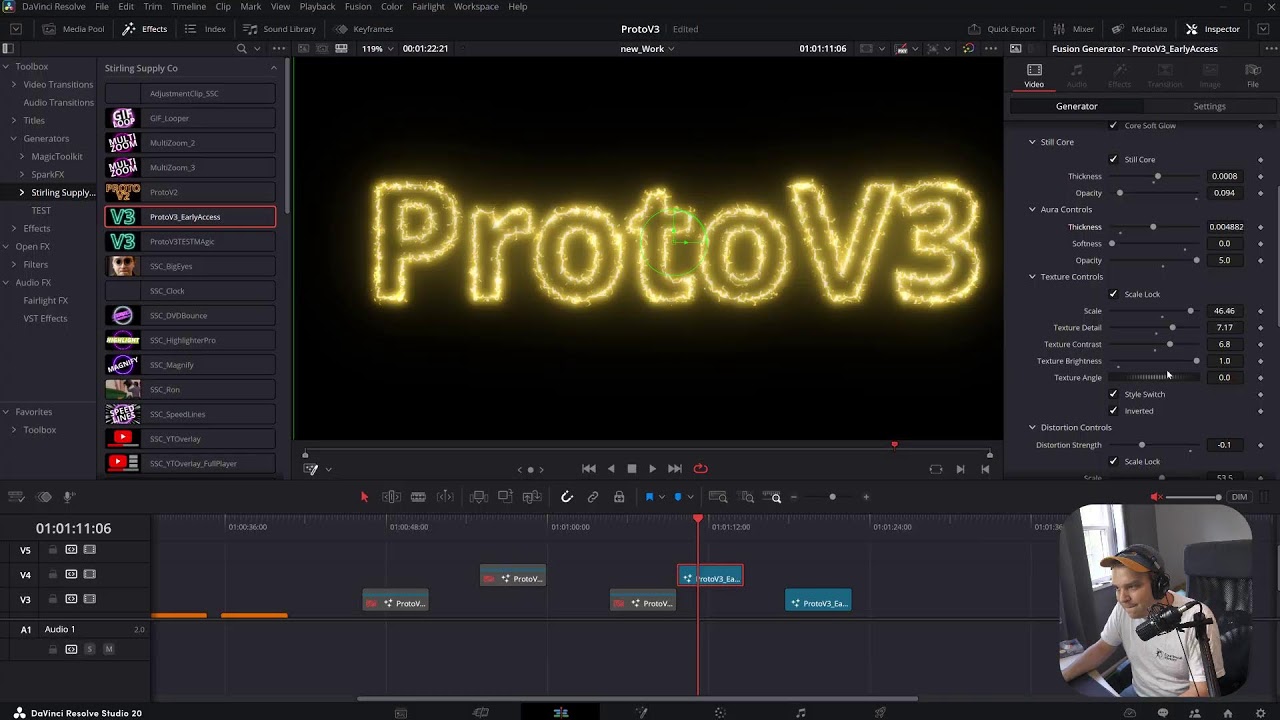Collapse the Stirling Supply Co effects list

tap(273, 68)
